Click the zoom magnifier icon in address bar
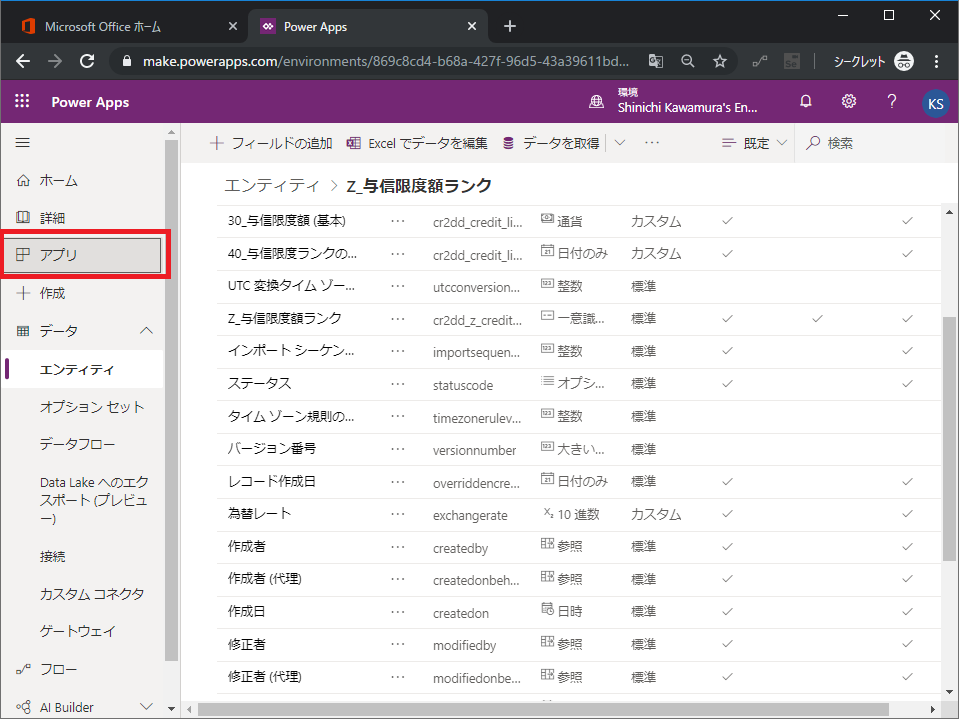The image size is (959, 719). [x=687, y=61]
